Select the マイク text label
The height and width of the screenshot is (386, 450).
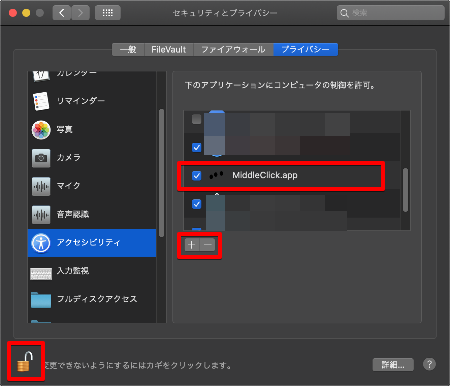(69, 186)
